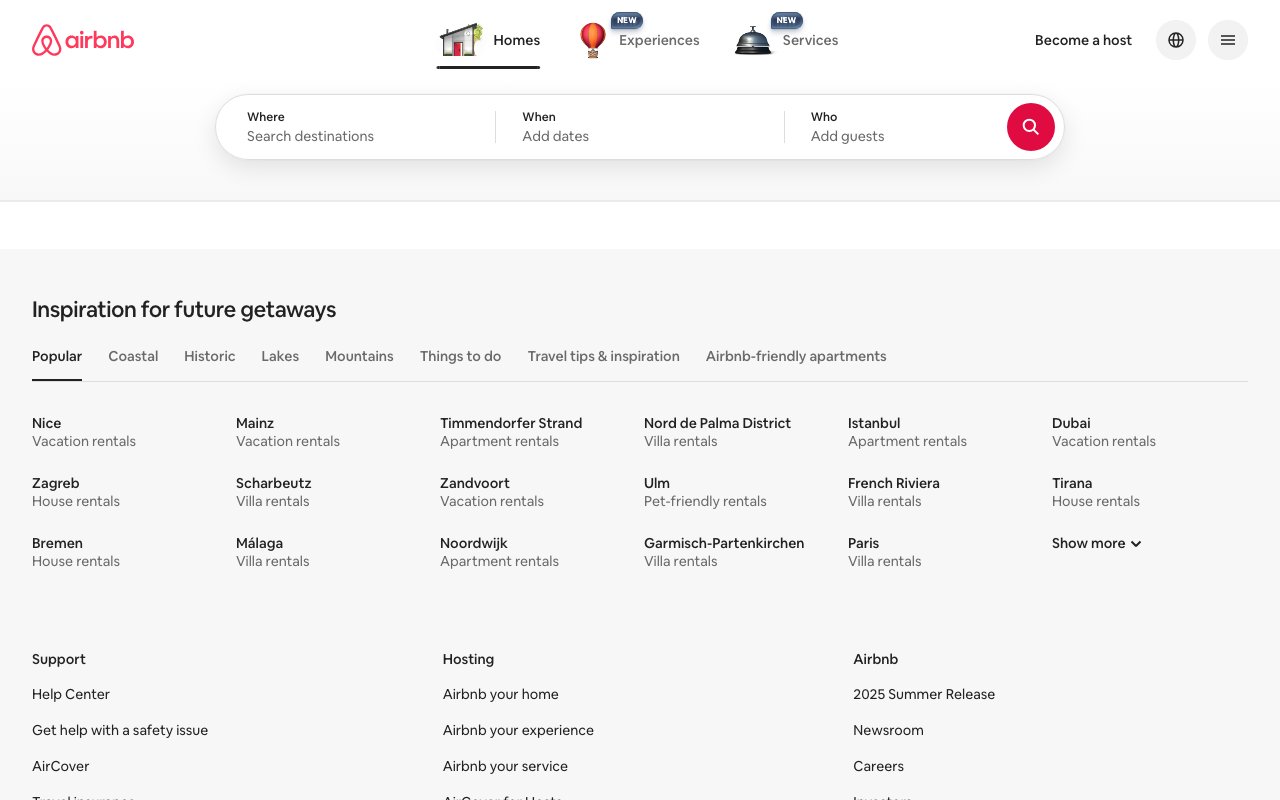This screenshot has width=1280, height=800.
Task: Click Airbnb your service link
Action: click(505, 766)
